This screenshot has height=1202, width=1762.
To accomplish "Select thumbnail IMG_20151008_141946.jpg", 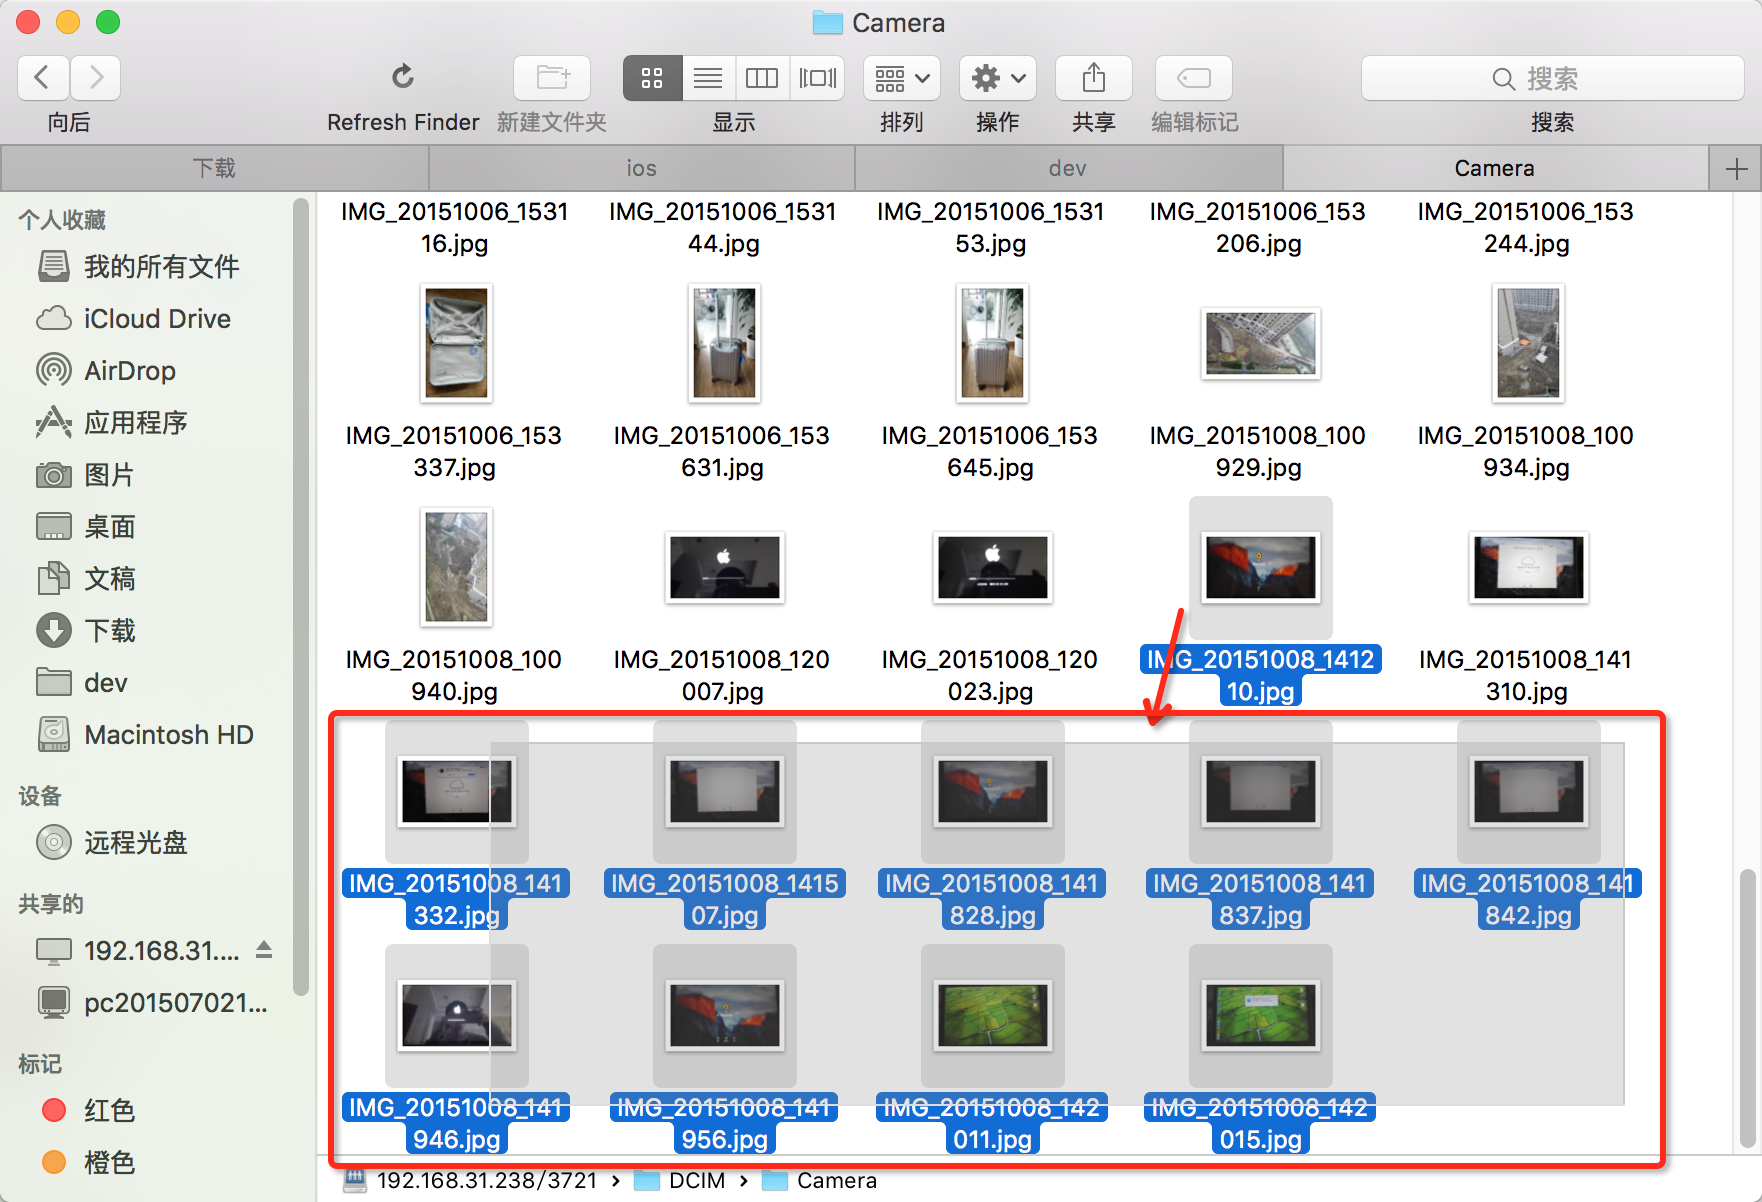I will (x=456, y=1015).
